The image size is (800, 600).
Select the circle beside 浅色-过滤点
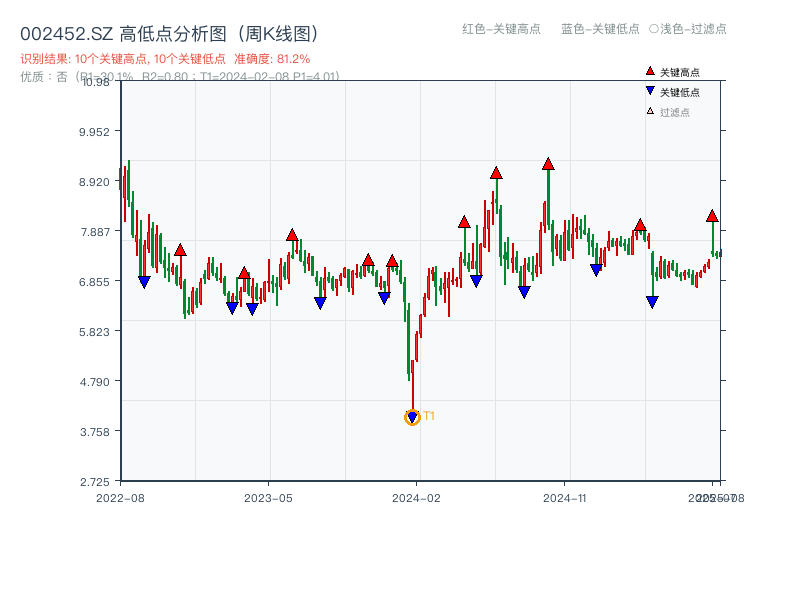point(654,29)
